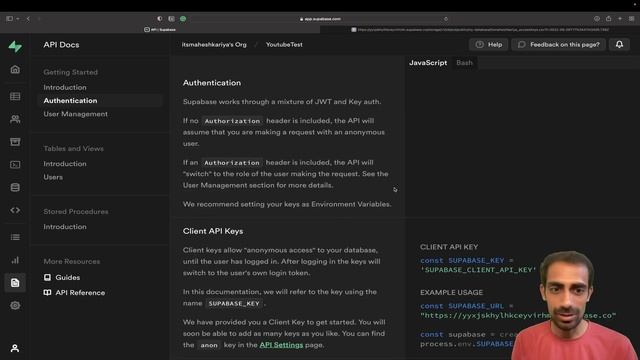Click the 'SUPABASE_CLIENT_API_KEY' code string

coord(478,270)
